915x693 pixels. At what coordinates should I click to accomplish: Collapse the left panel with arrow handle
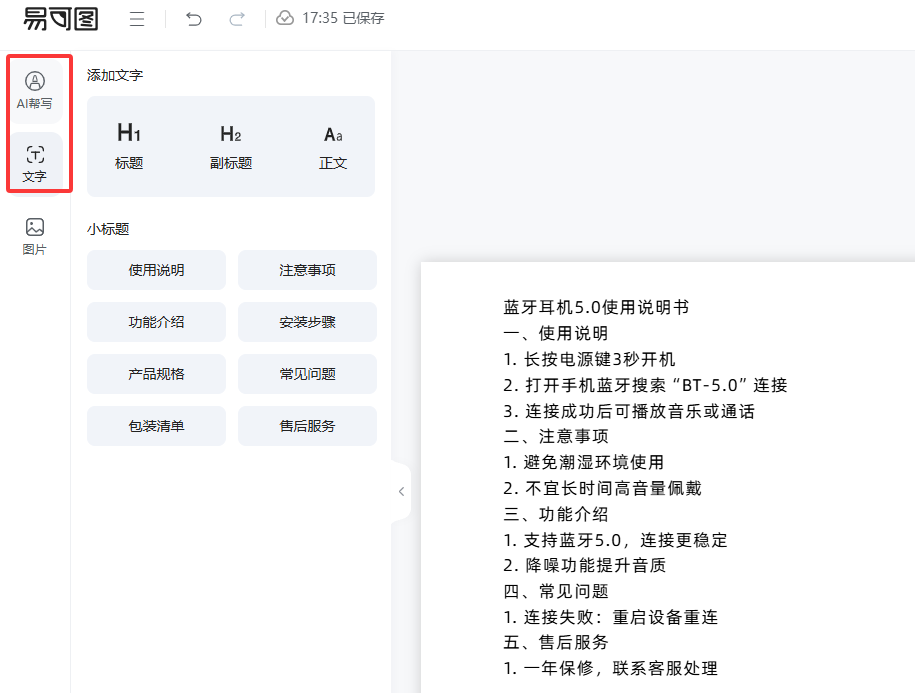(401, 491)
